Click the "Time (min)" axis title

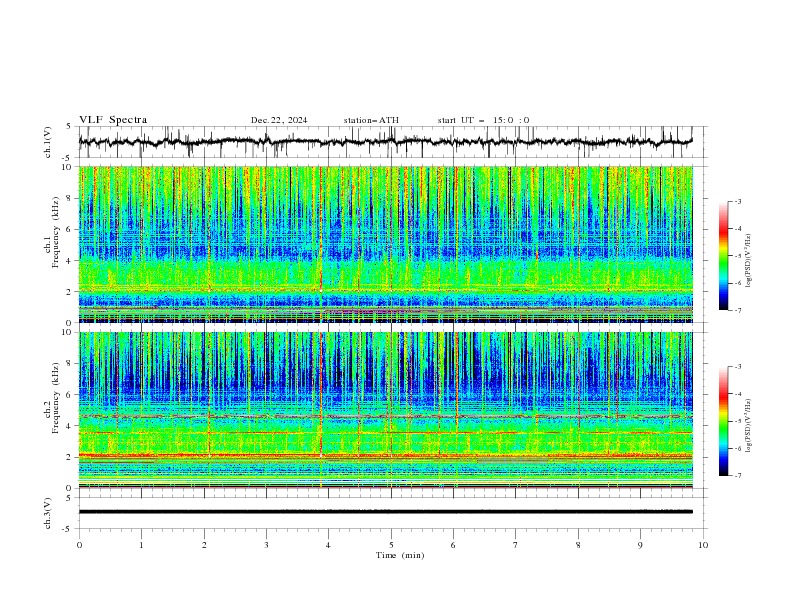coord(400,555)
